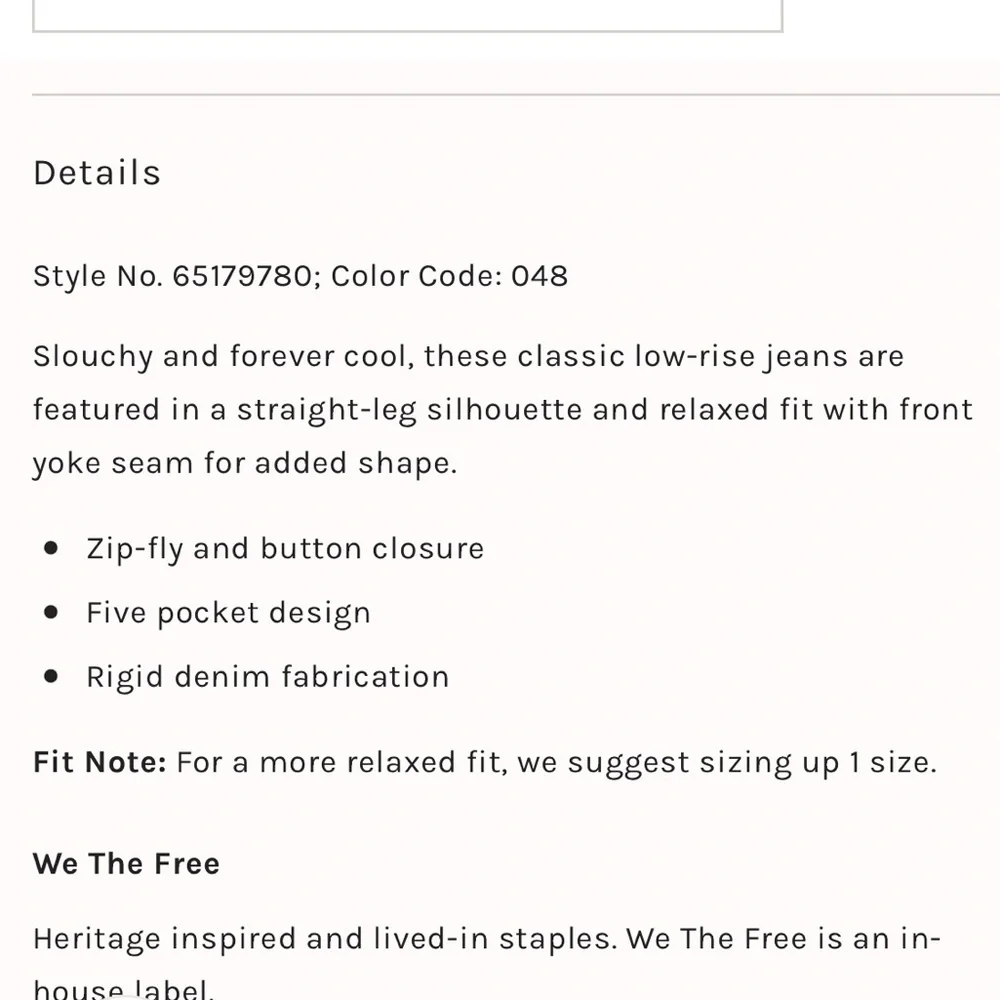Click the bullet dot beside "Five pocket design"
The image size is (1000, 1000).
pos(52,612)
